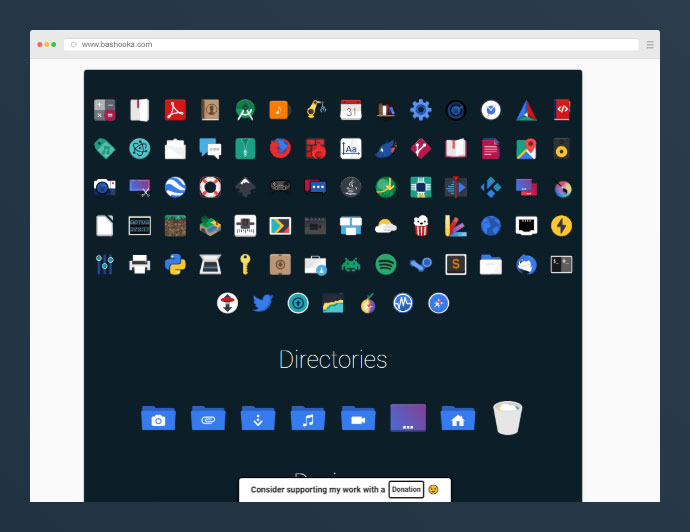Select the Sublime Text icon
Viewport: 690px width, 532px height.
456,265
